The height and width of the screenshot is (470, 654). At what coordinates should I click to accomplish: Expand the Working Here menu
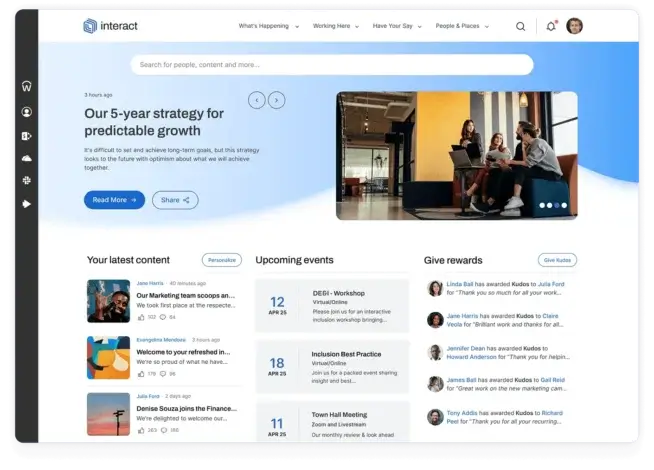click(x=336, y=26)
